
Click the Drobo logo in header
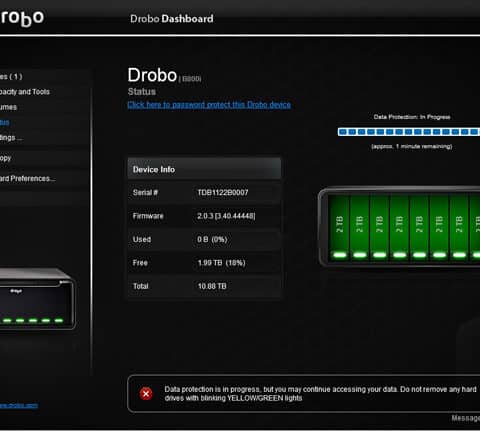click(x=22, y=17)
